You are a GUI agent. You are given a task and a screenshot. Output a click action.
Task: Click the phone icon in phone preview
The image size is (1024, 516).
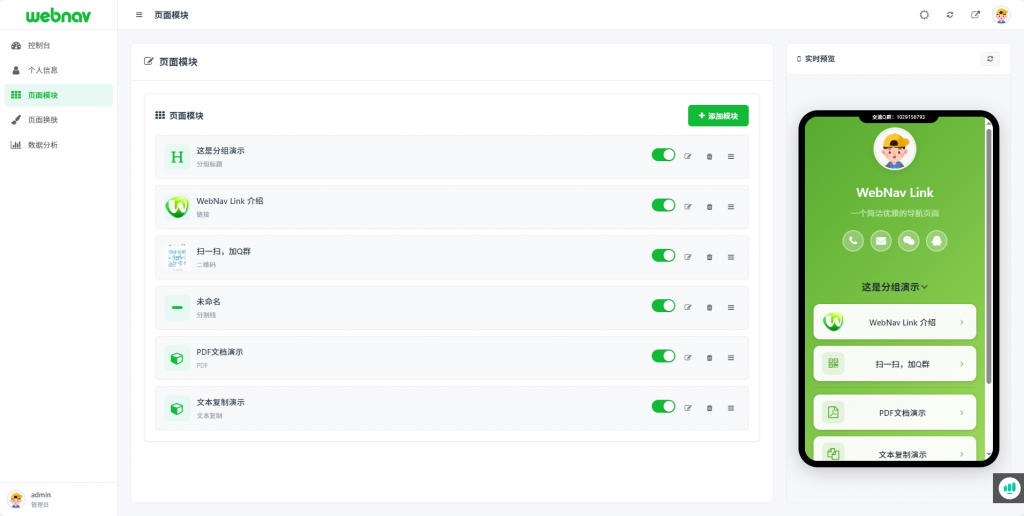pos(853,240)
